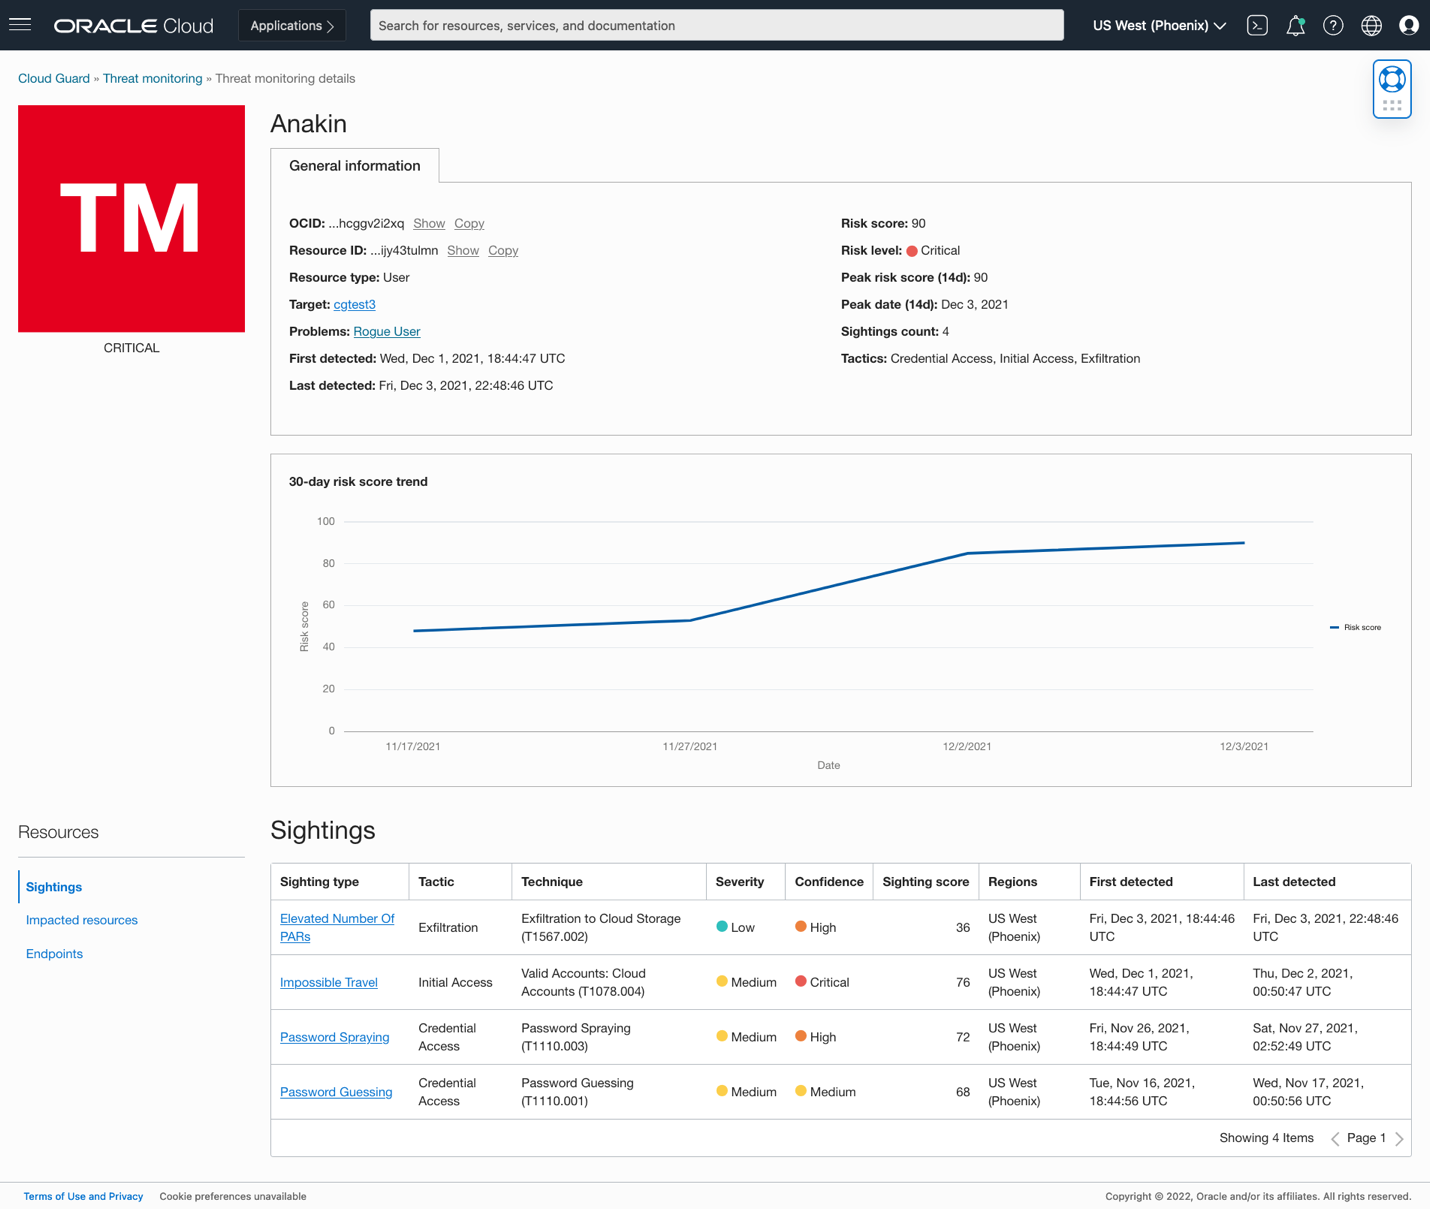Open the Rogue User problem link

click(387, 332)
